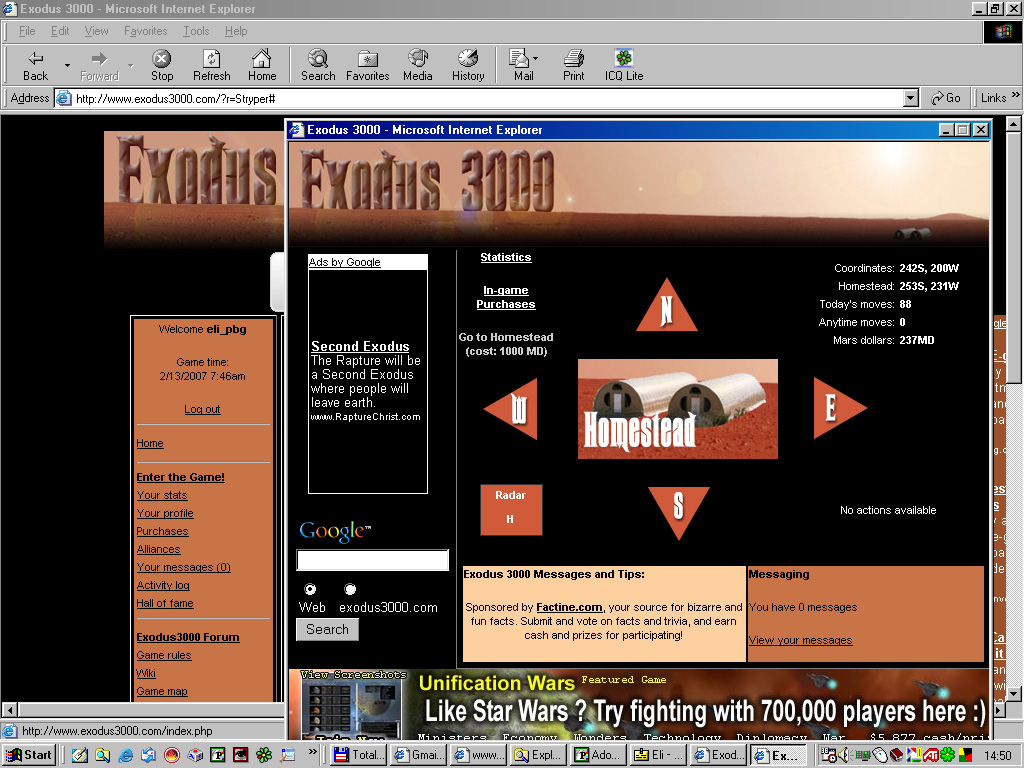Stop the page loading
This screenshot has width=1024, height=768.
coord(162,65)
